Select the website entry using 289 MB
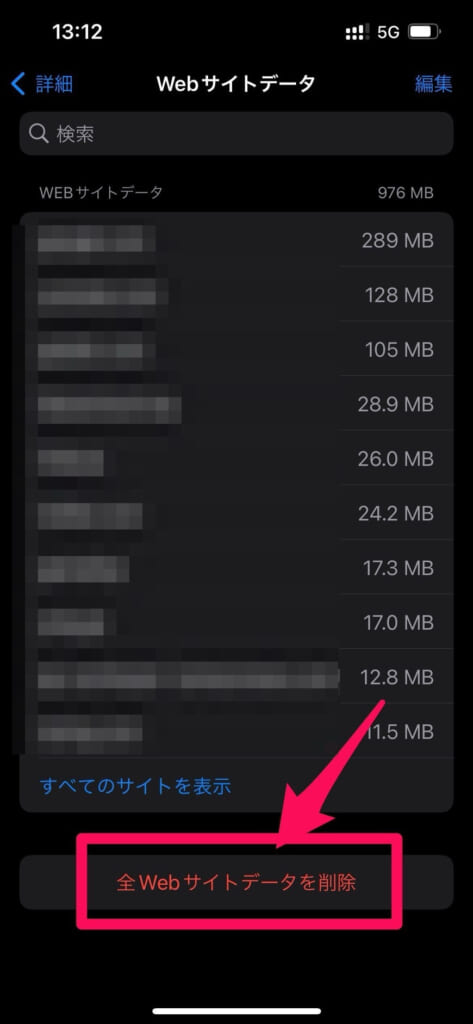 click(236, 240)
